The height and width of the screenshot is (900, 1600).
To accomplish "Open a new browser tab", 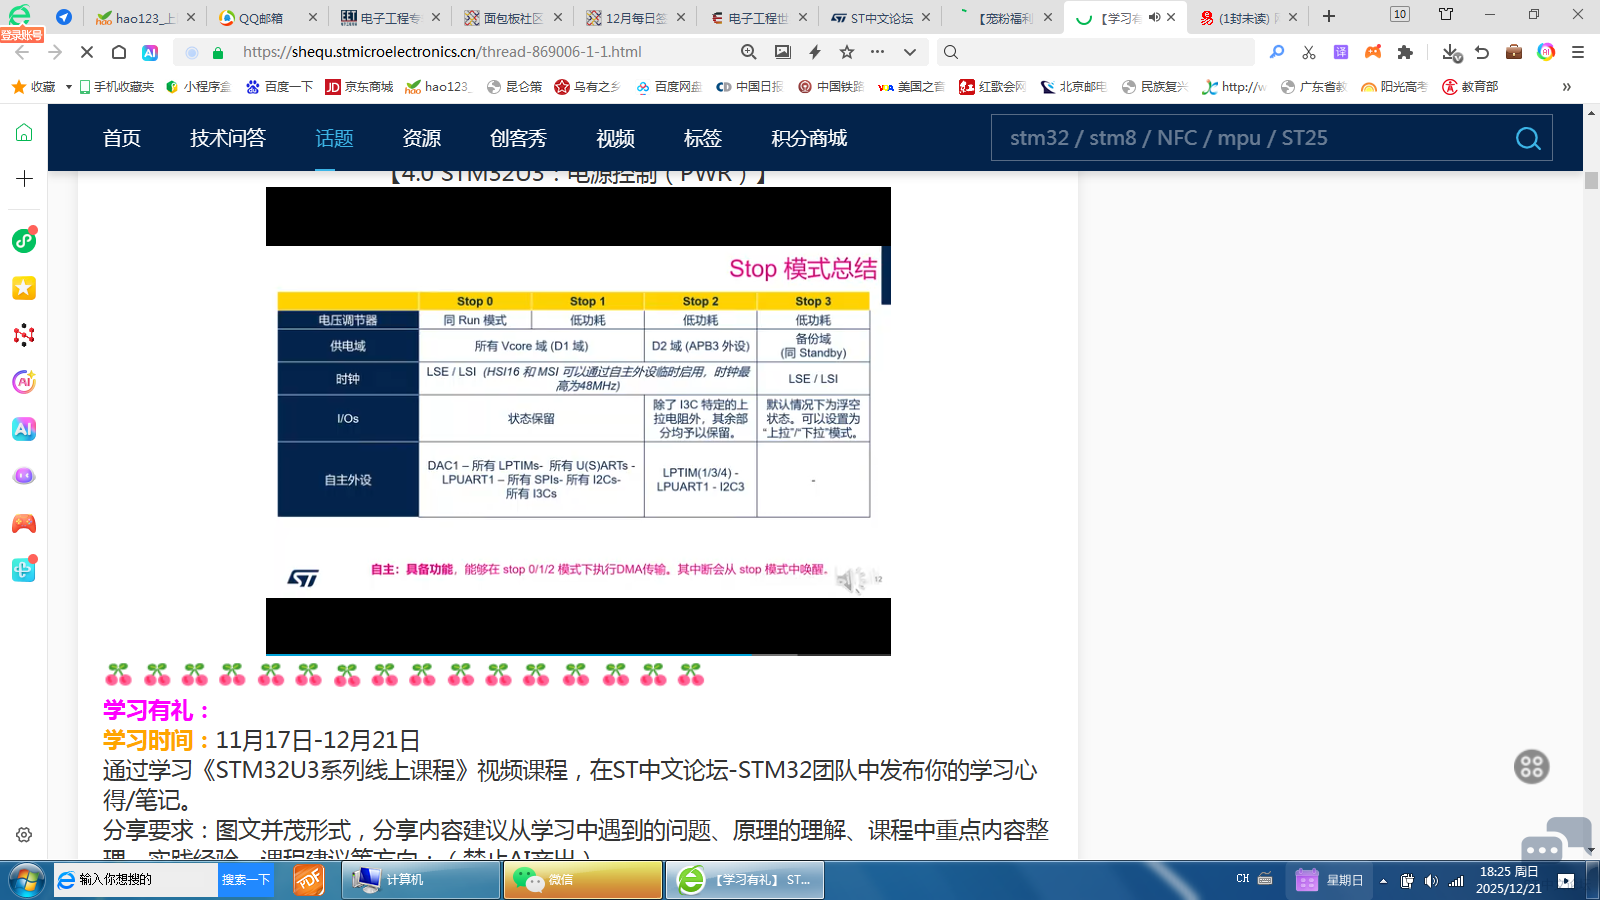I will (1329, 17).
